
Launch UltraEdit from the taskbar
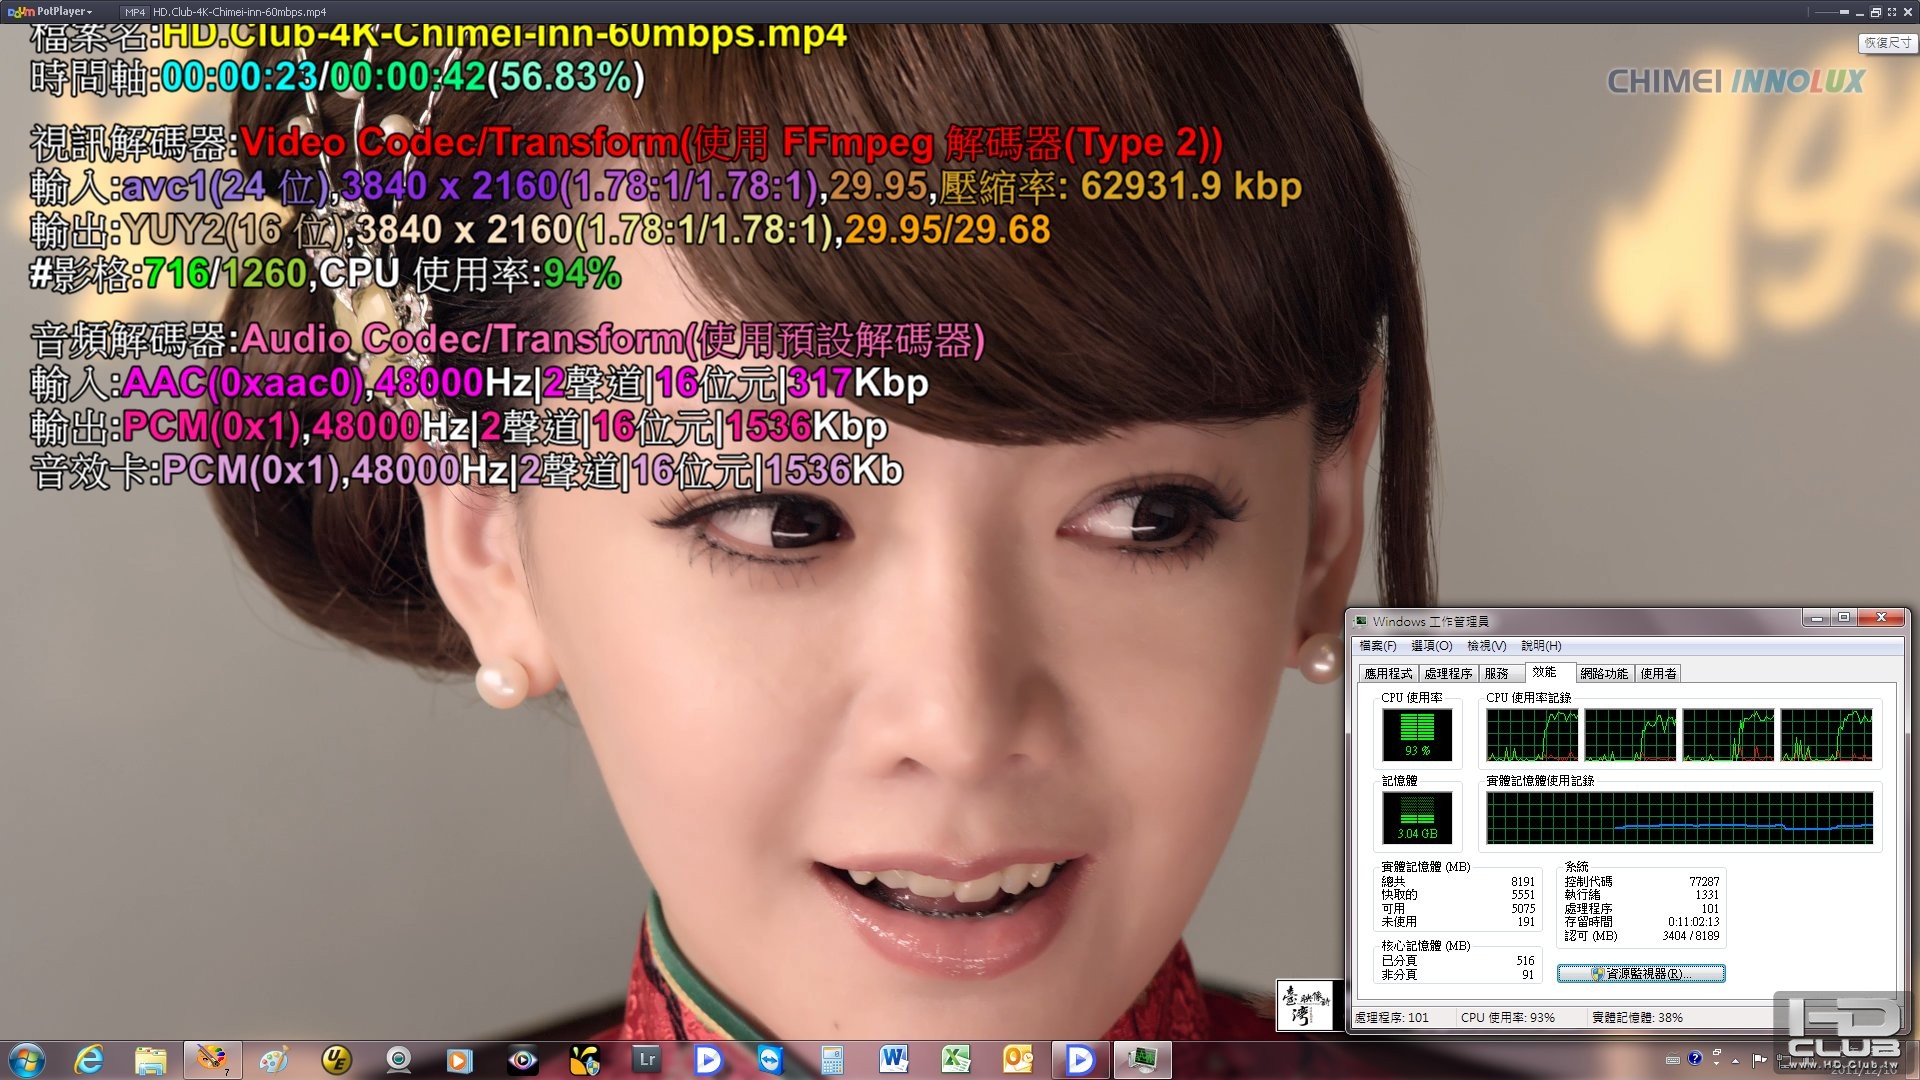coord(336,1059)
